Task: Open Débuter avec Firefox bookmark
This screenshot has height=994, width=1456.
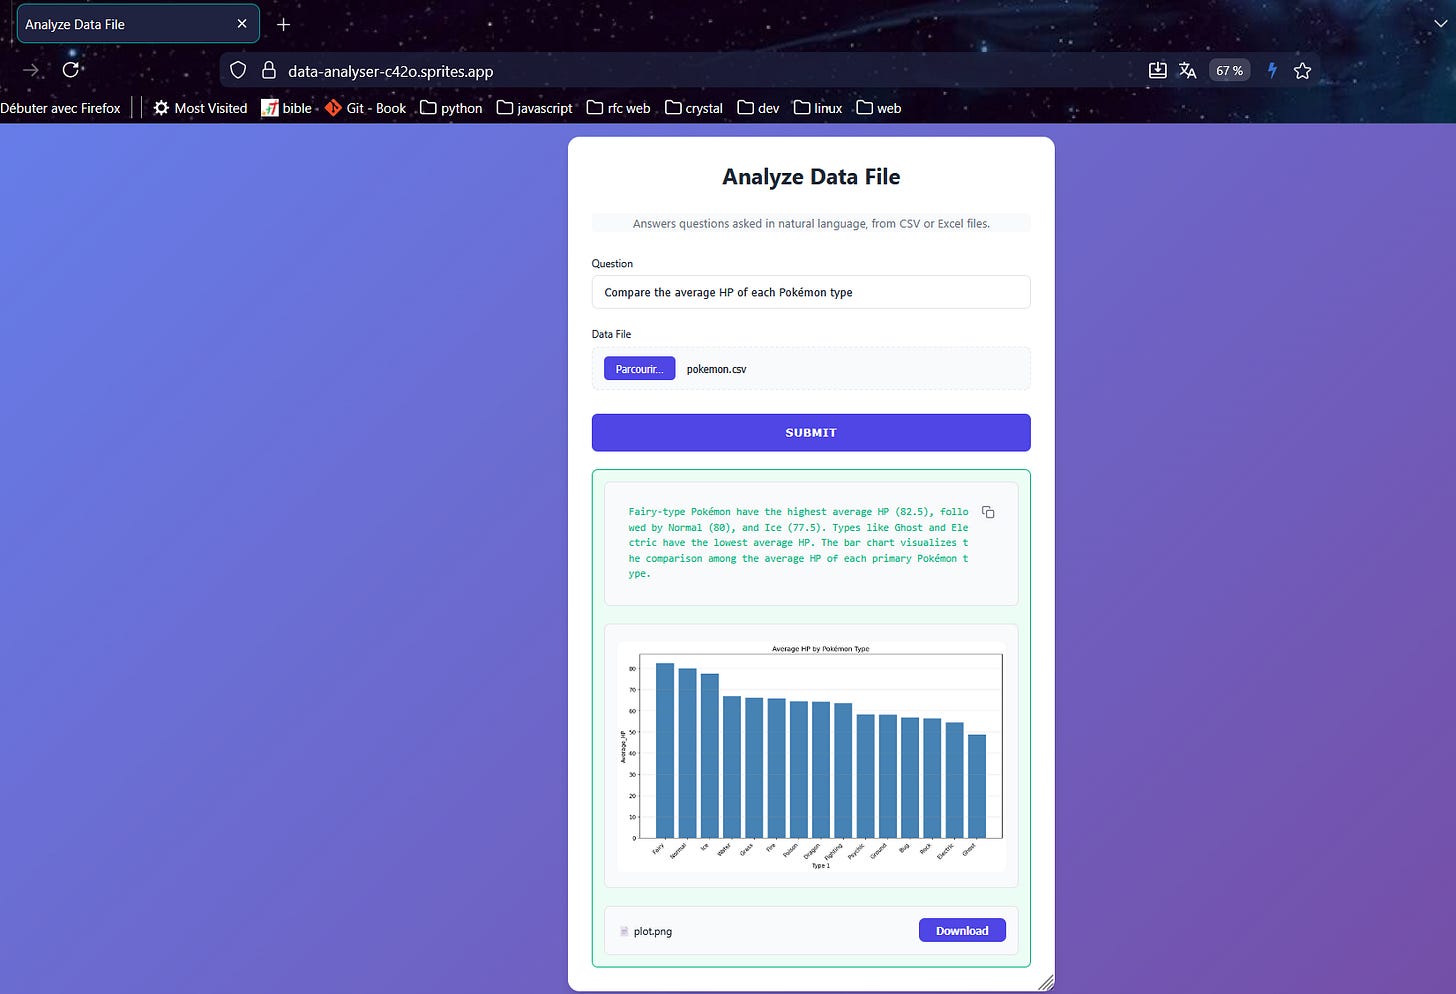Action: point(60,108)
